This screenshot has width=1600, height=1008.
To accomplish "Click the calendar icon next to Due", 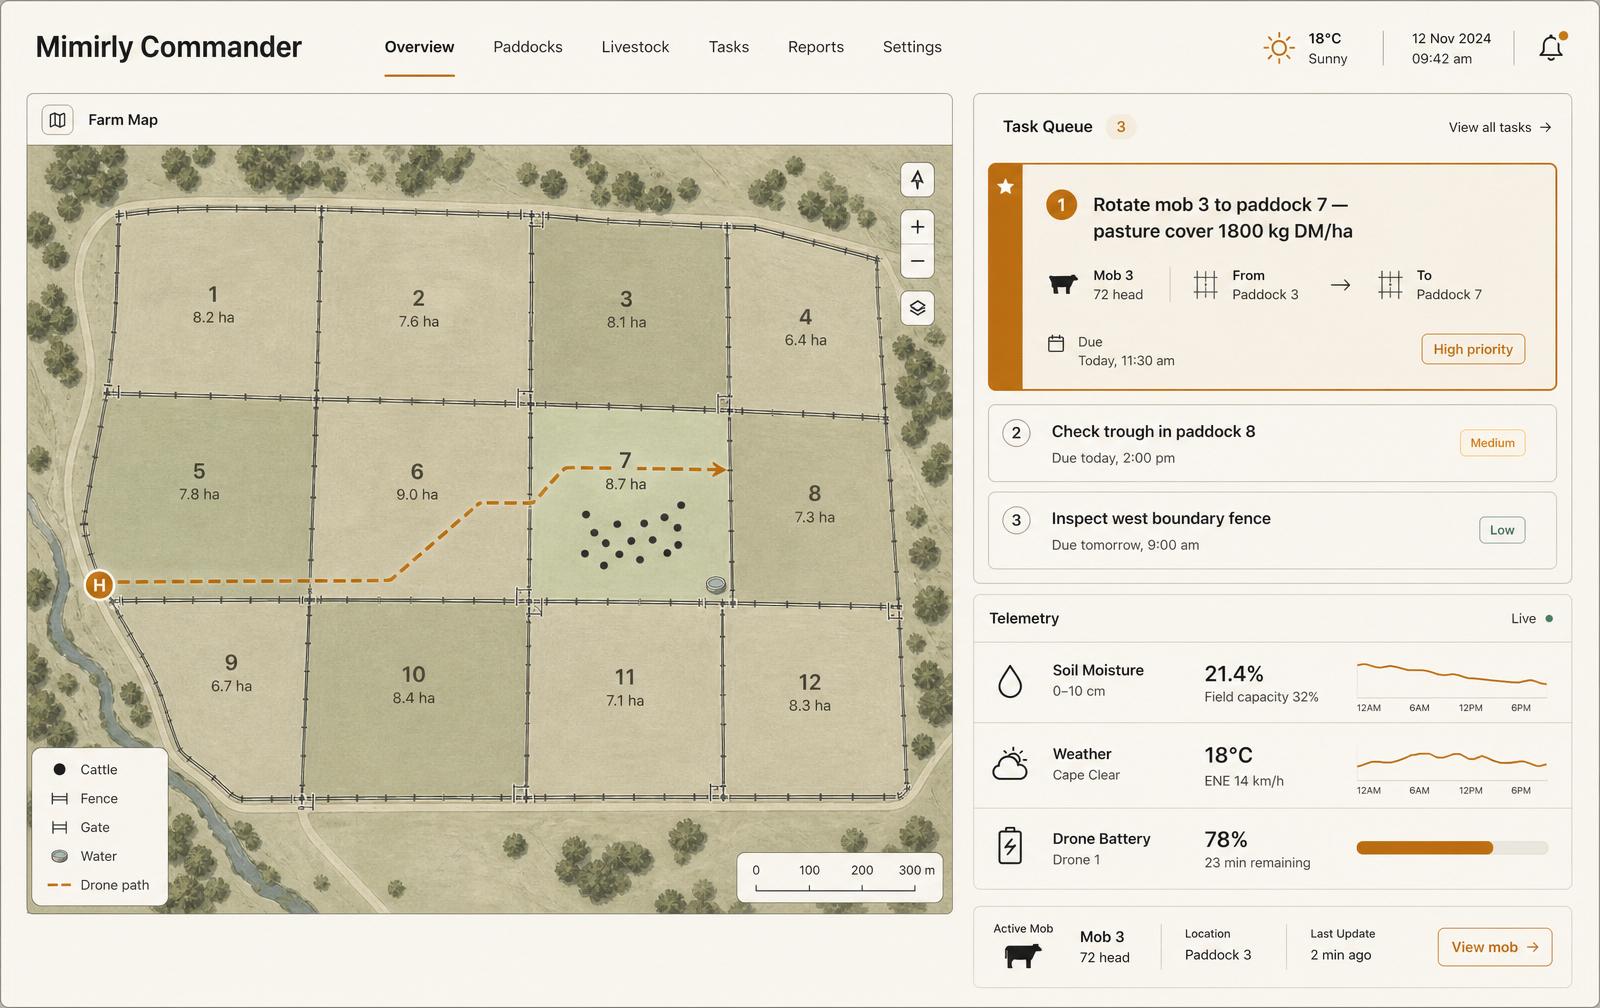I will [x=1056, y=343].
